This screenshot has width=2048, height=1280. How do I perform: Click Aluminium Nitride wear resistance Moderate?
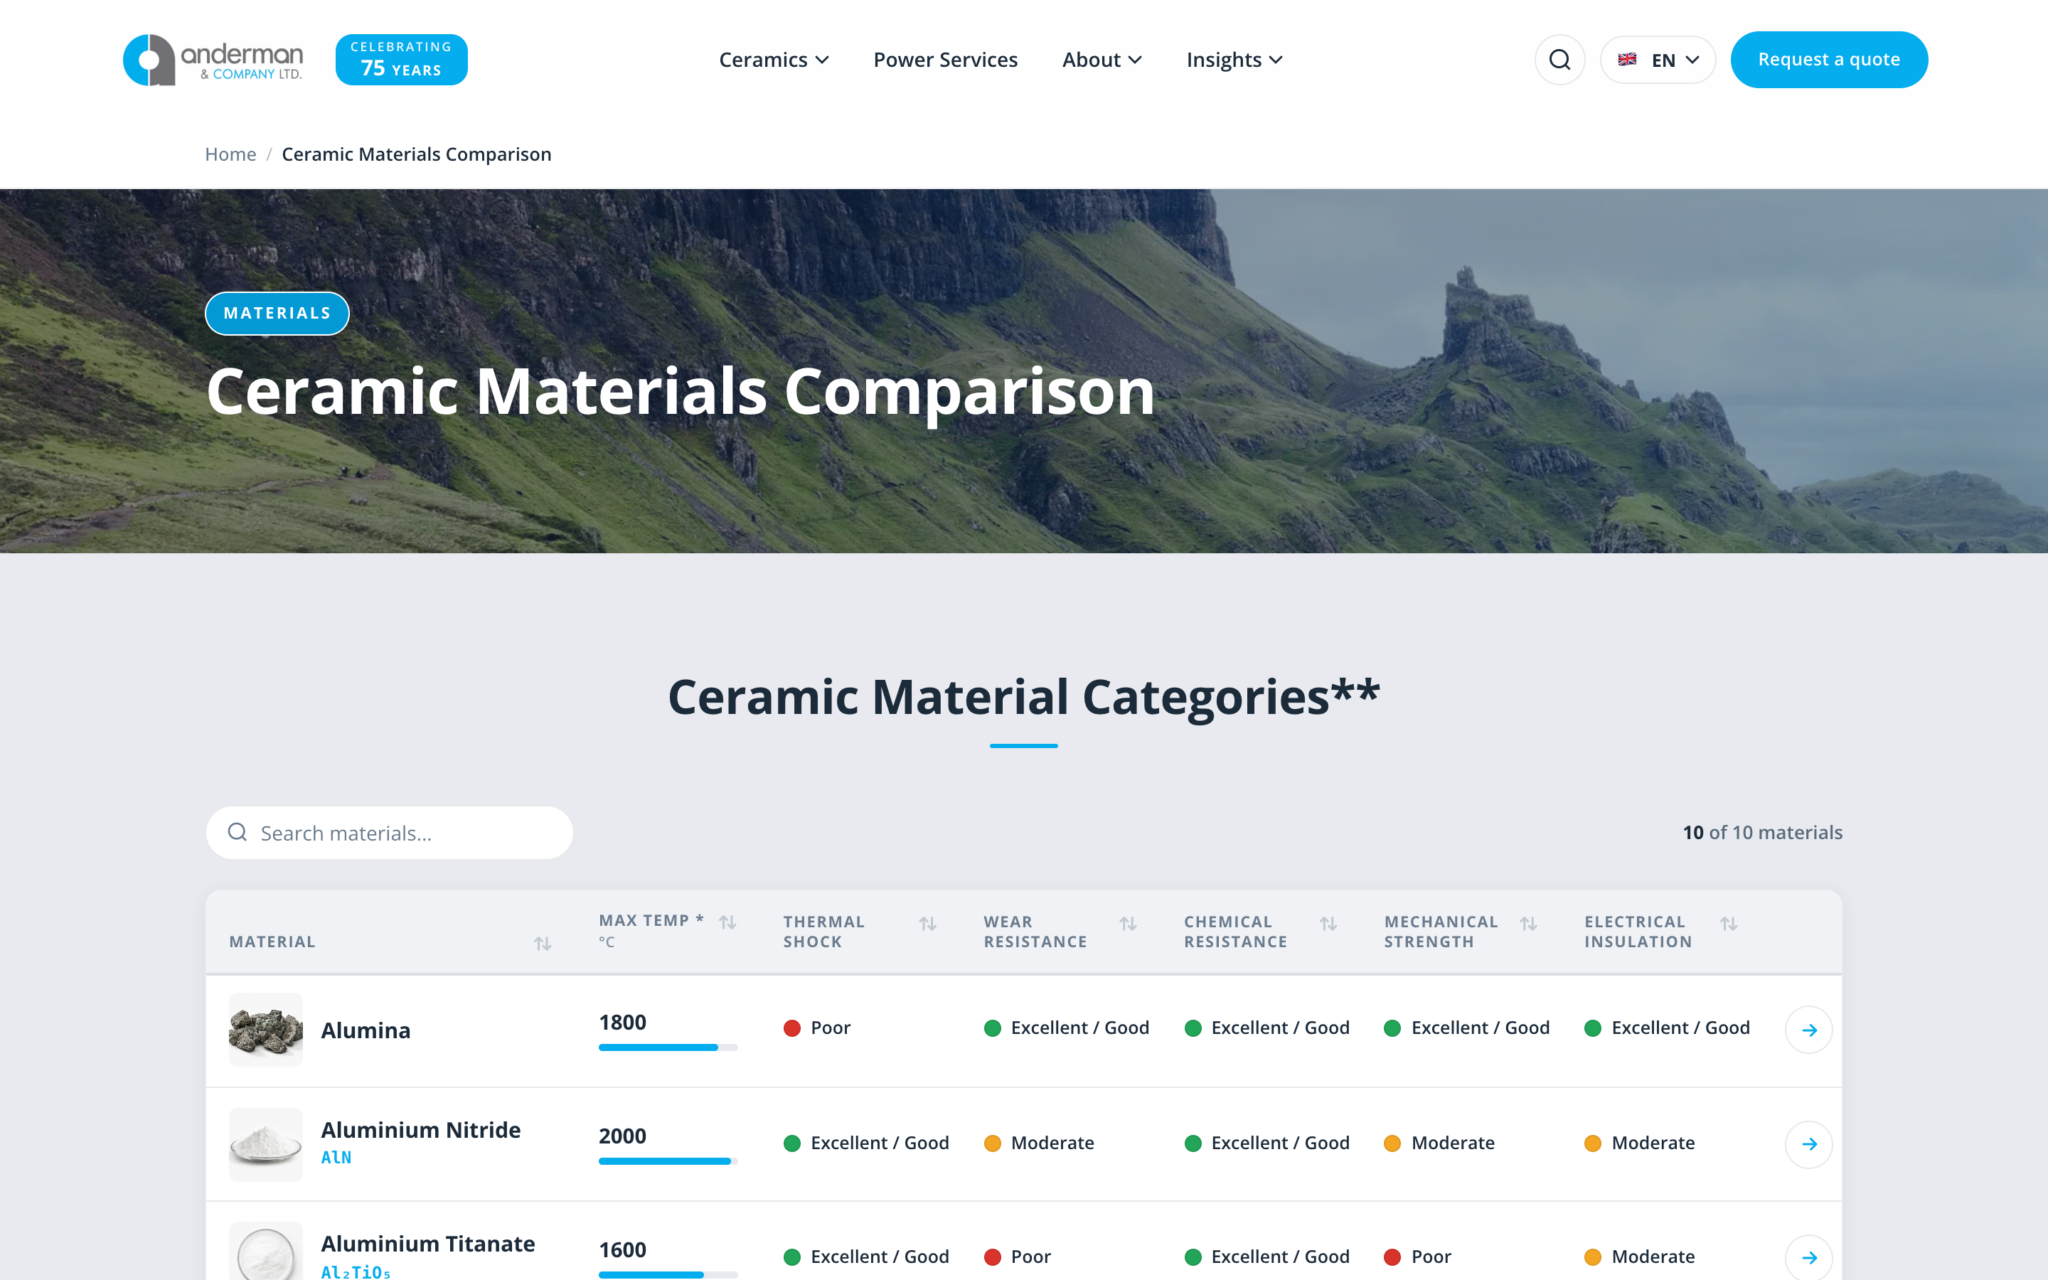tap(1039, 1143)
